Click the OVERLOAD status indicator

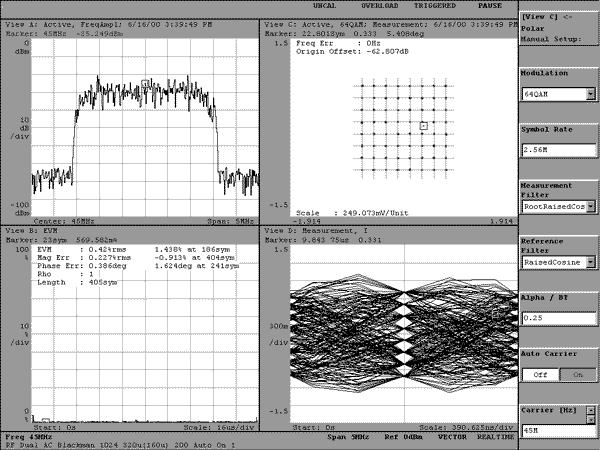click(380, 6)
